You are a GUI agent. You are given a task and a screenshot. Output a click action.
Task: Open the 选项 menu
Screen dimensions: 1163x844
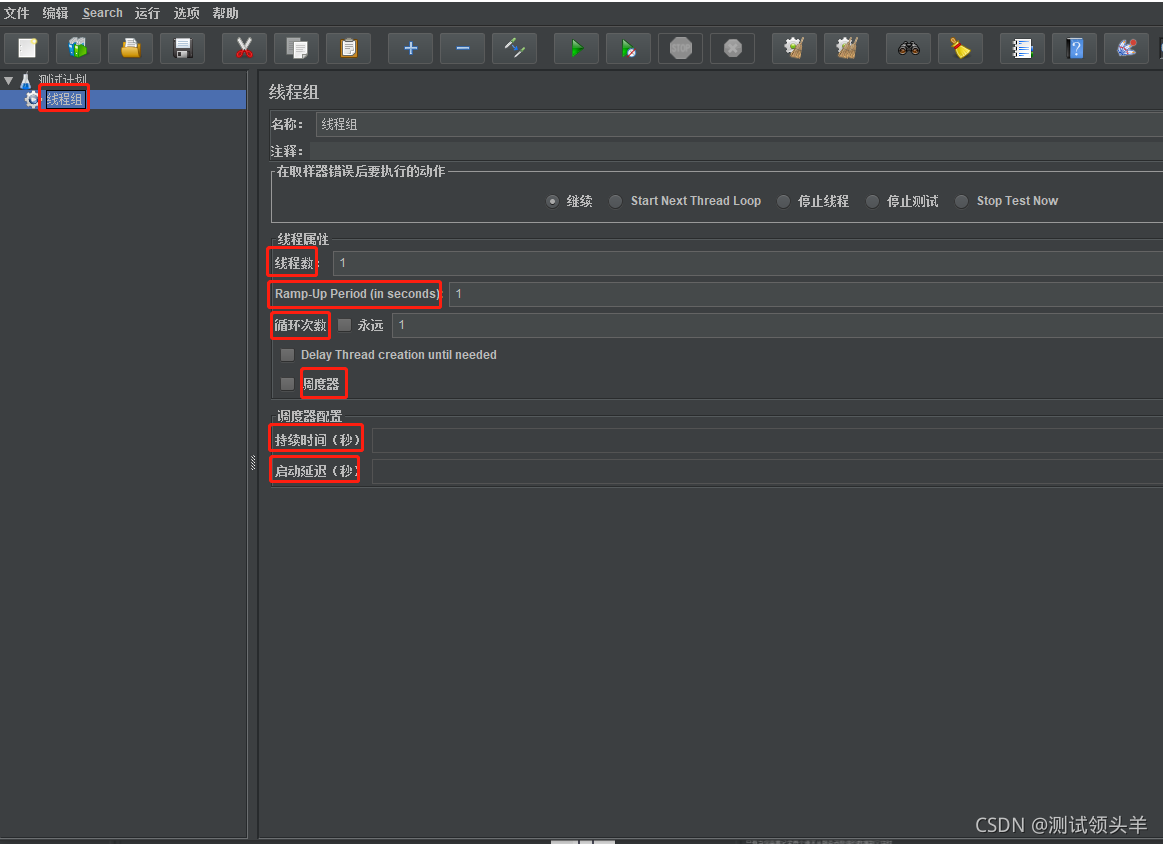point(186,13)
